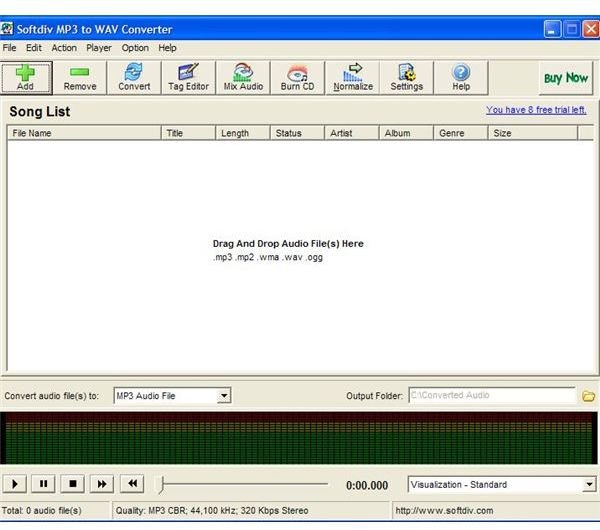Sort by the Album column header
Screen dimensions: 600x530
click(406, 133)
